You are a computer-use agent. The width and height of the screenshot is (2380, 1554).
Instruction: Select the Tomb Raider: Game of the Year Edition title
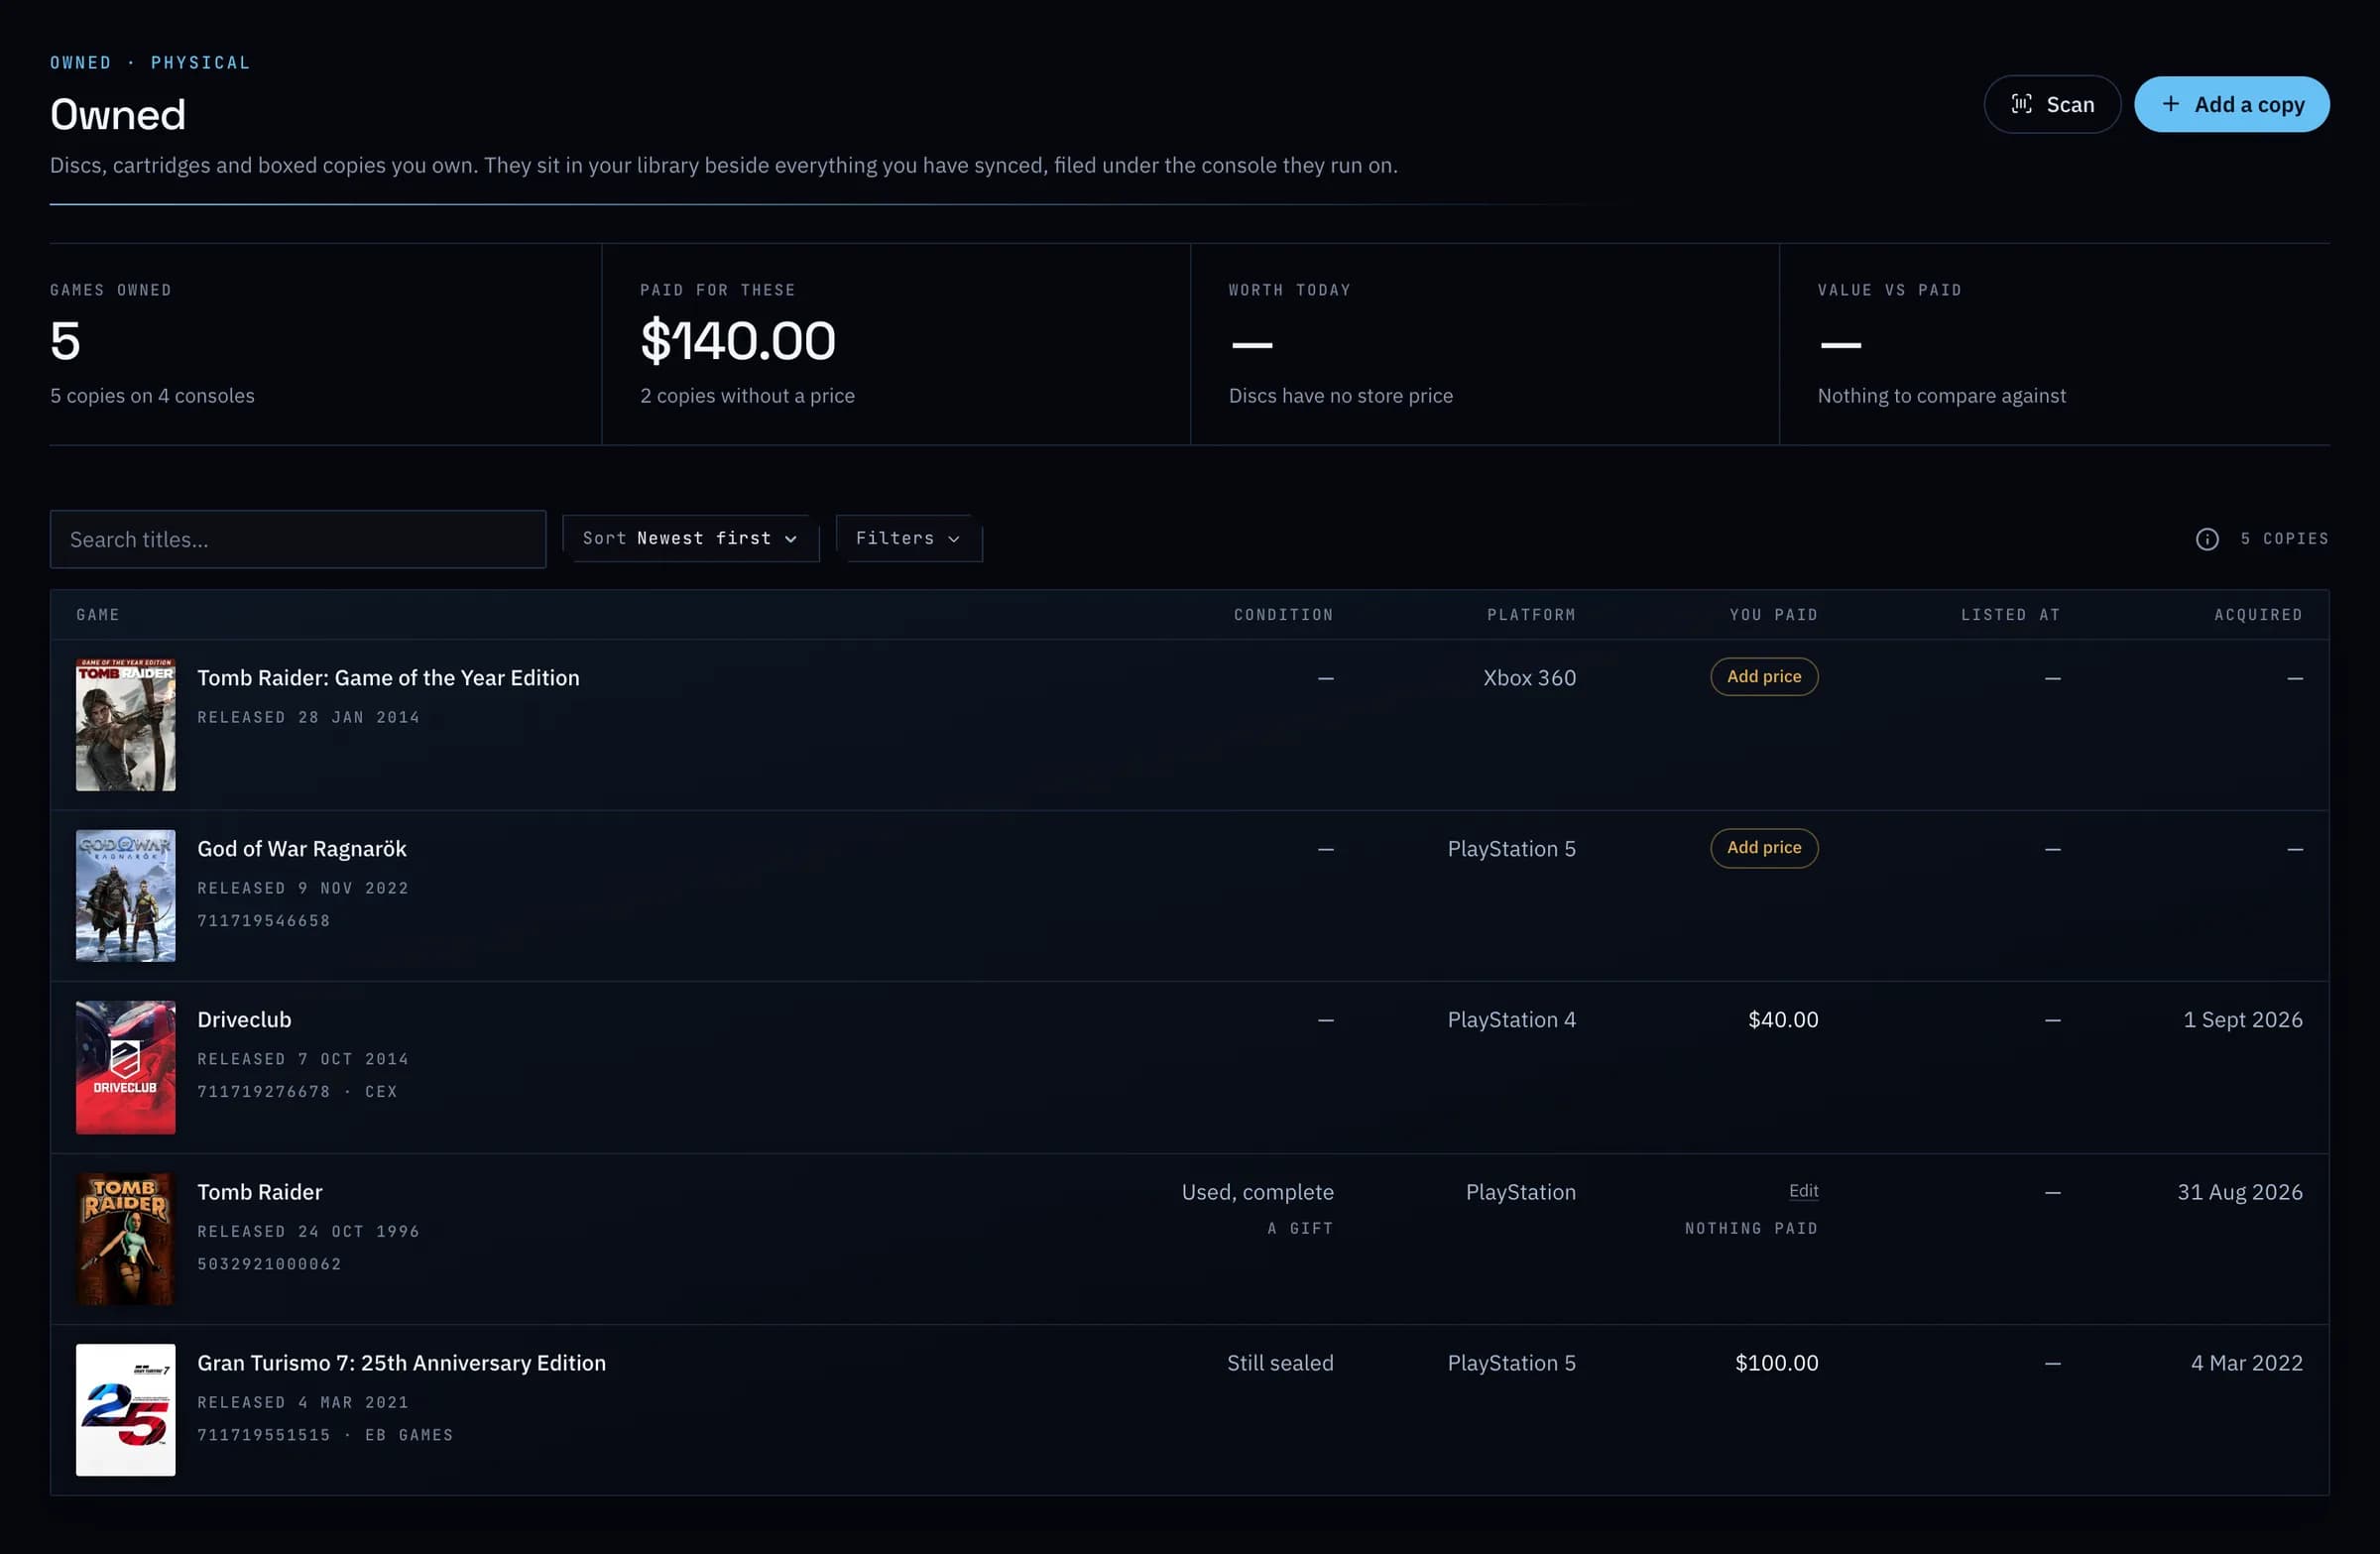pos(388,678)
